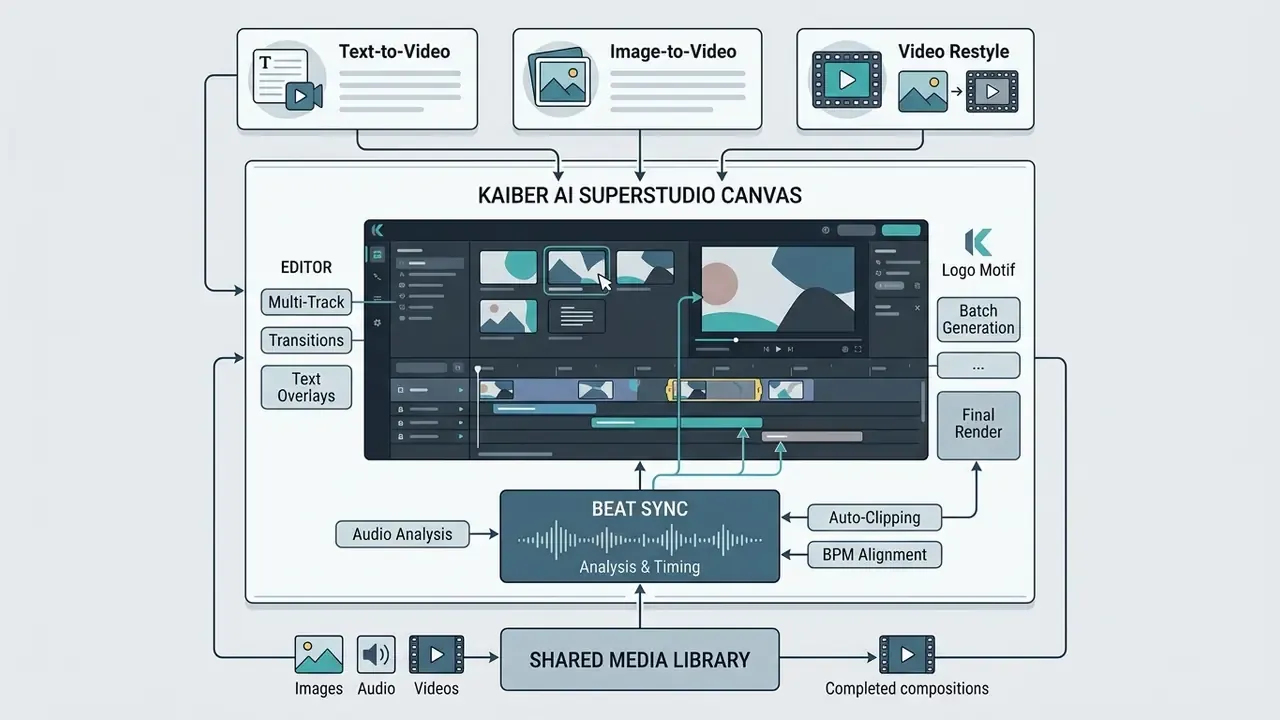Click the Multi-Track editor label
This screenshot has height=720, width=1280.
coord(306,302)
